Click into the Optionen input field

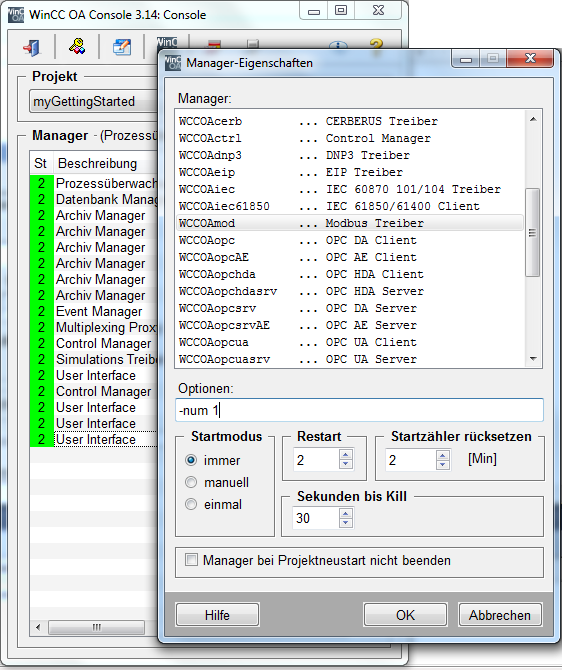point(359,410)
